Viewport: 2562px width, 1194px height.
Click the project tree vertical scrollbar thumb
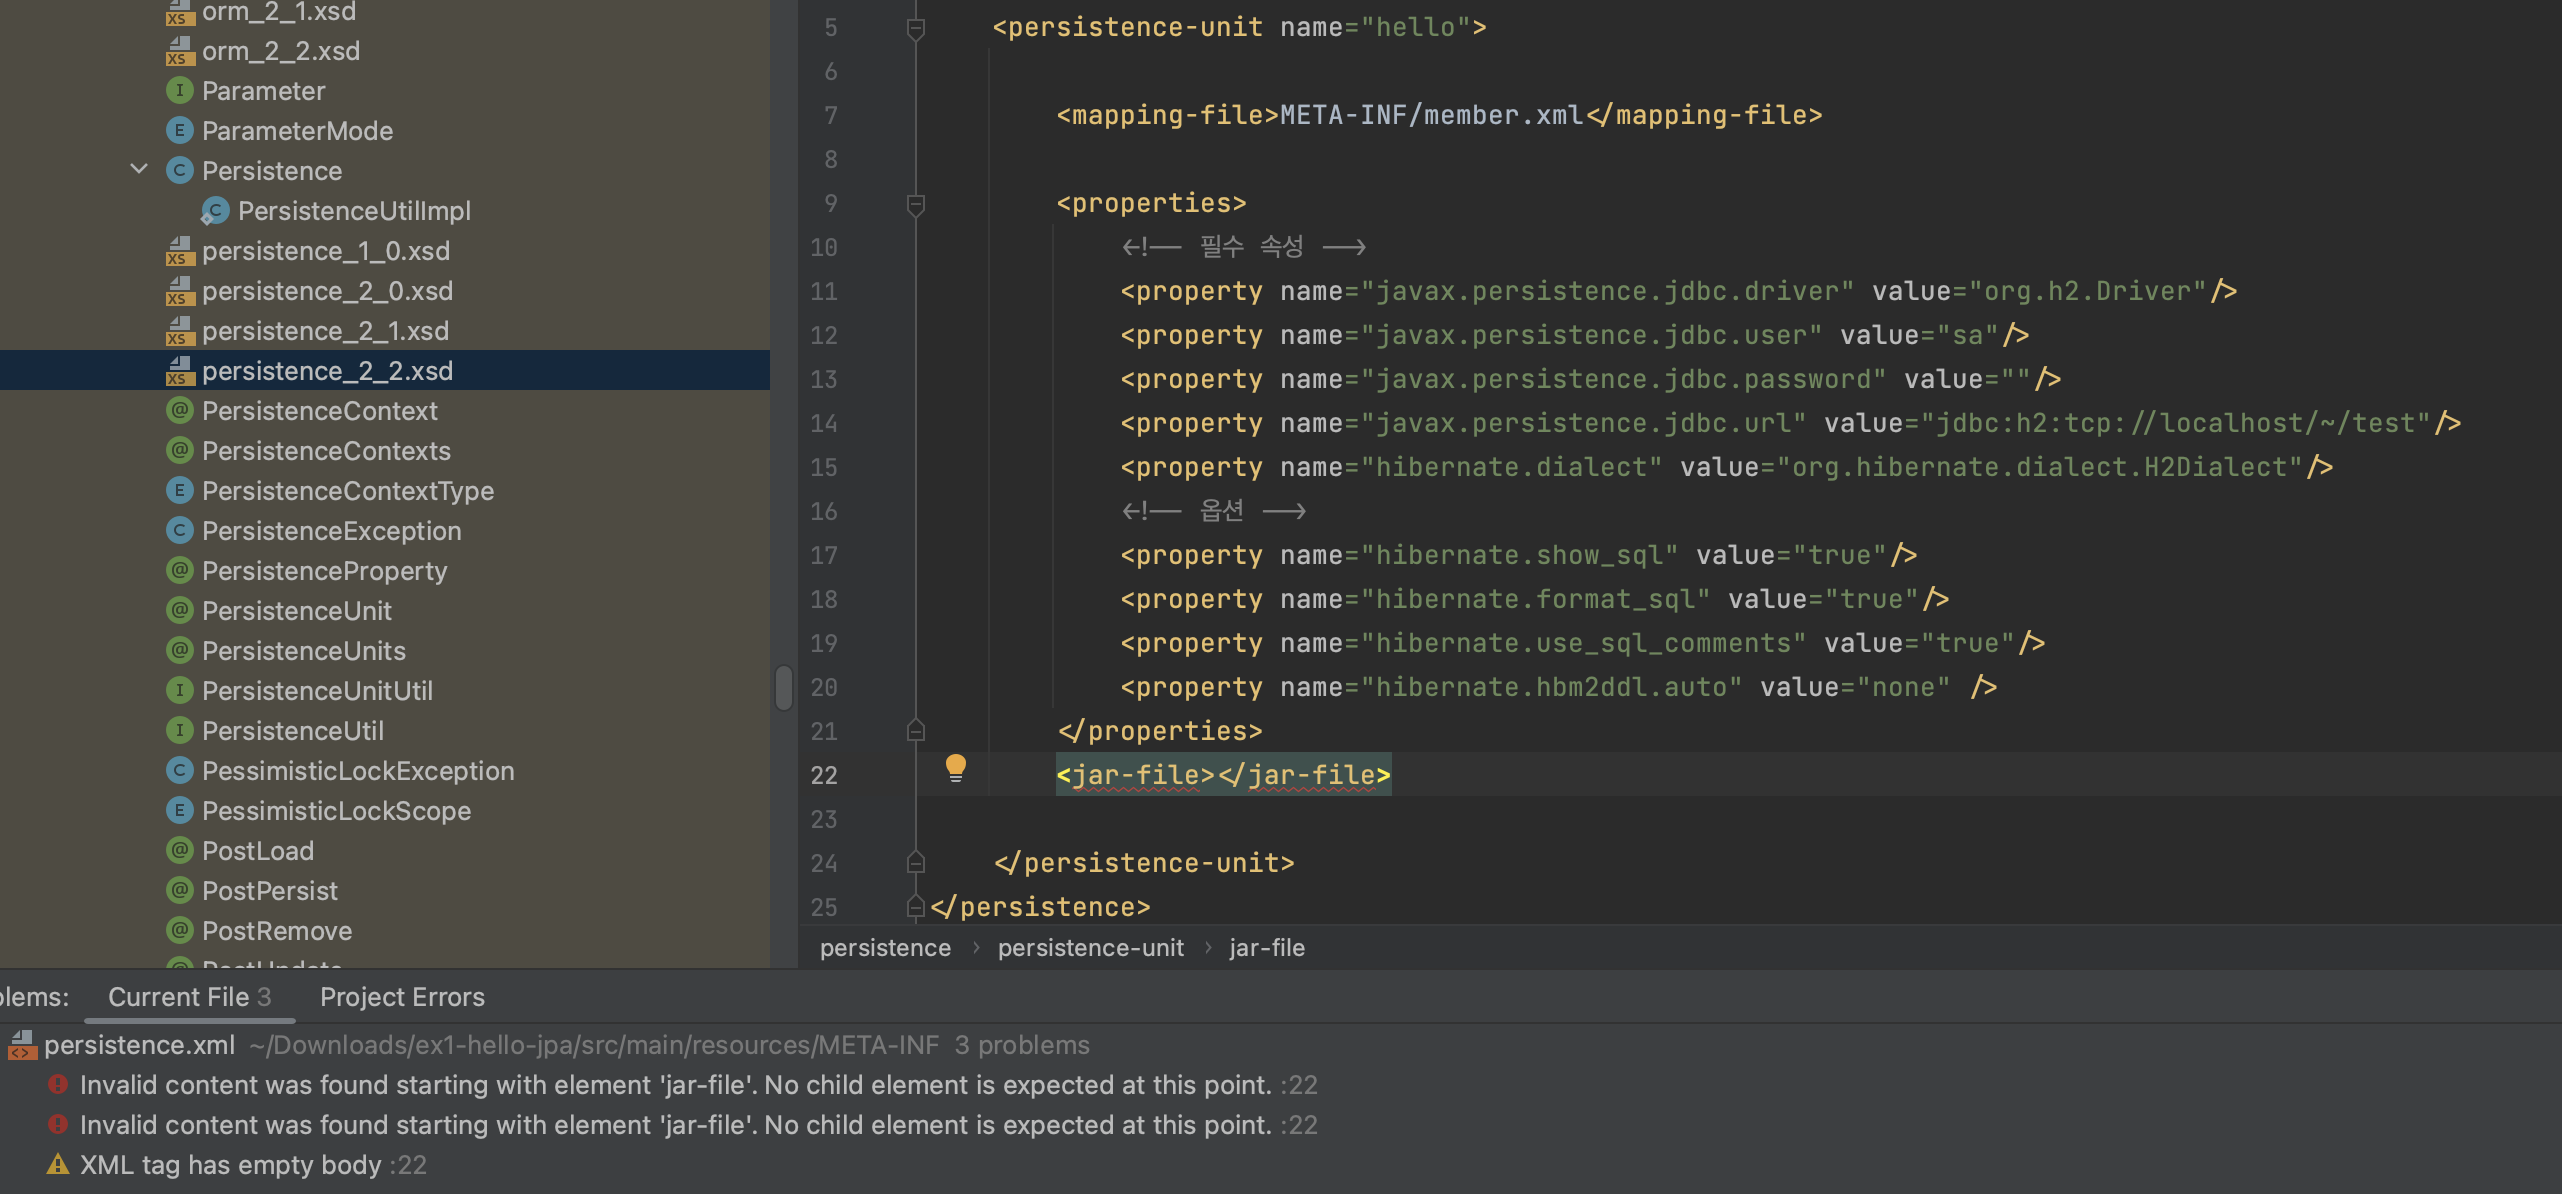(783, 688)
